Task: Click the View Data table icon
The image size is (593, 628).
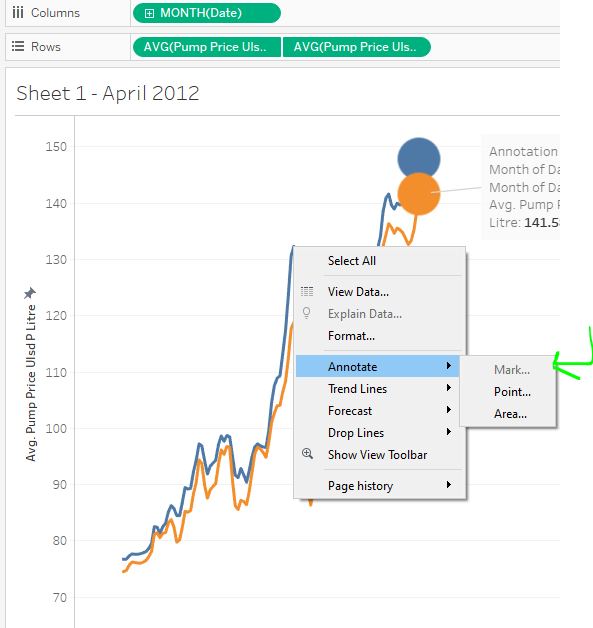Action: coord(307,292)
